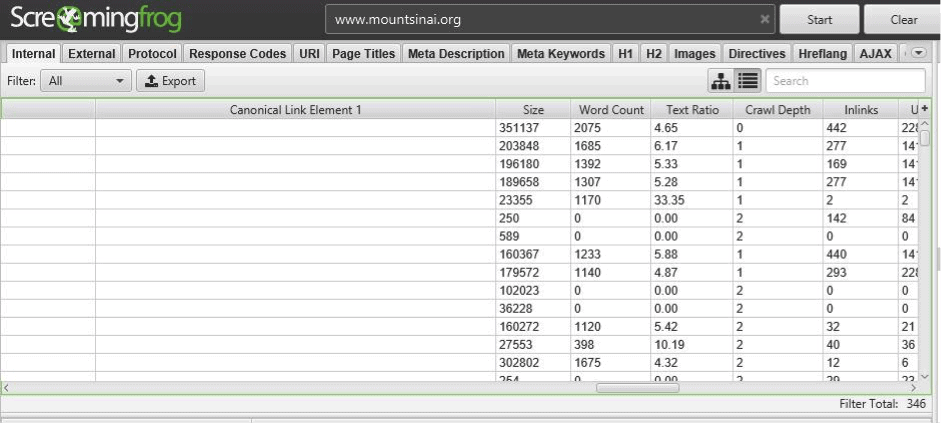The width and height of the screenshot is (941, 423).
Task: Click the Filter Total 346 status text
Action: (882, 404)
